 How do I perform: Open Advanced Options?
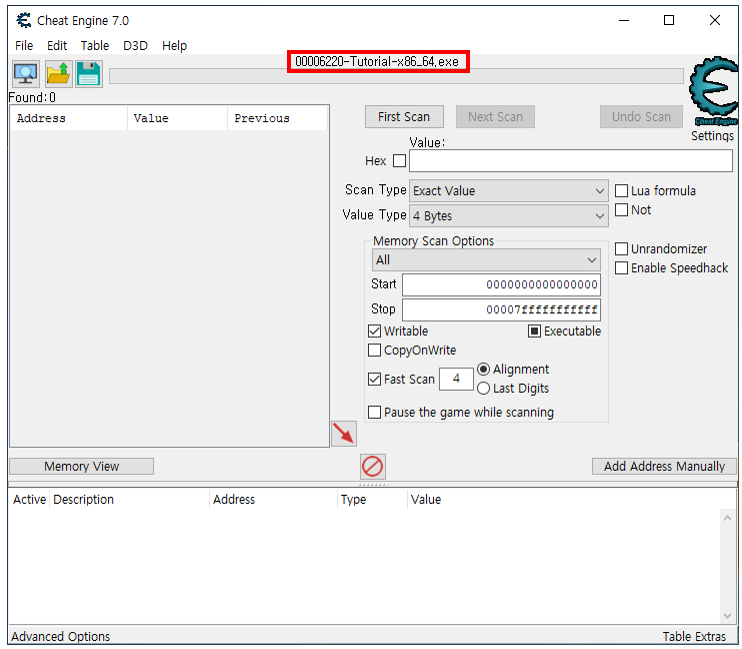pos(61,636)
